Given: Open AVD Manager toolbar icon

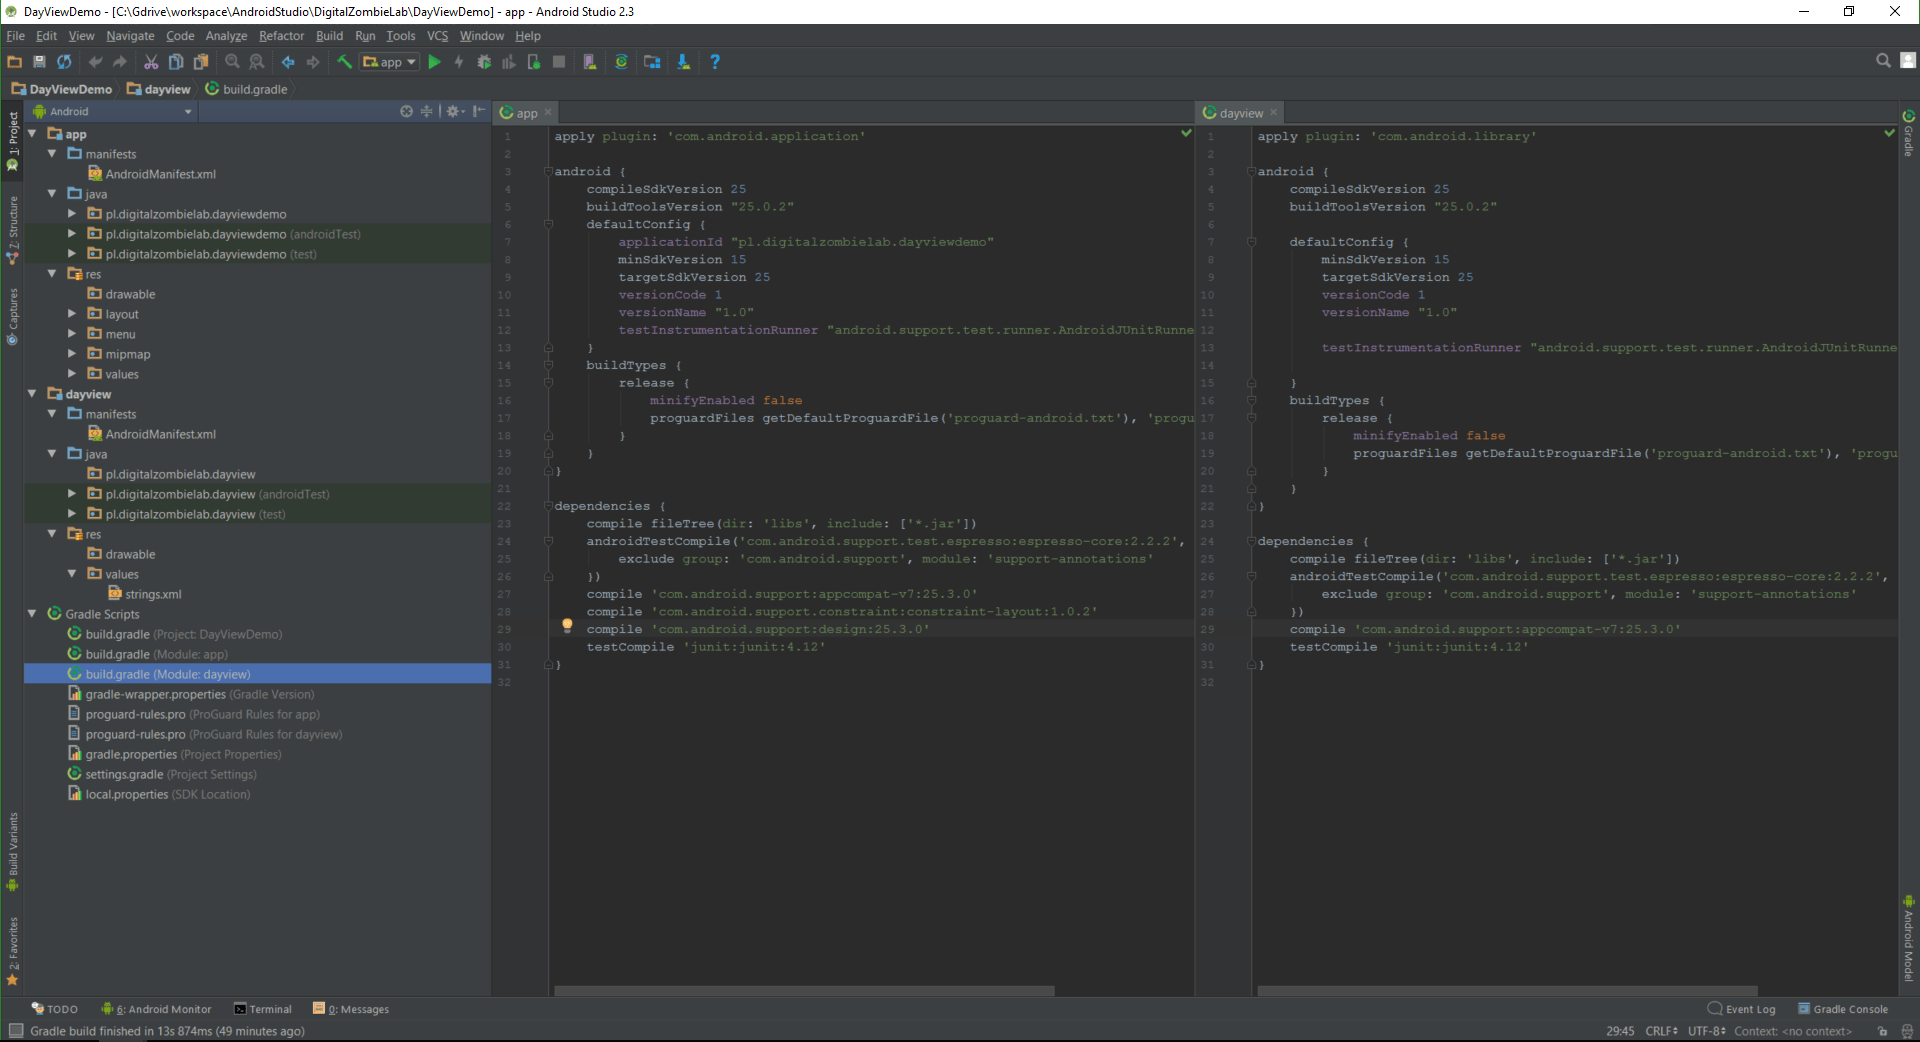Looking at the screenshot, I should [590, 62].
